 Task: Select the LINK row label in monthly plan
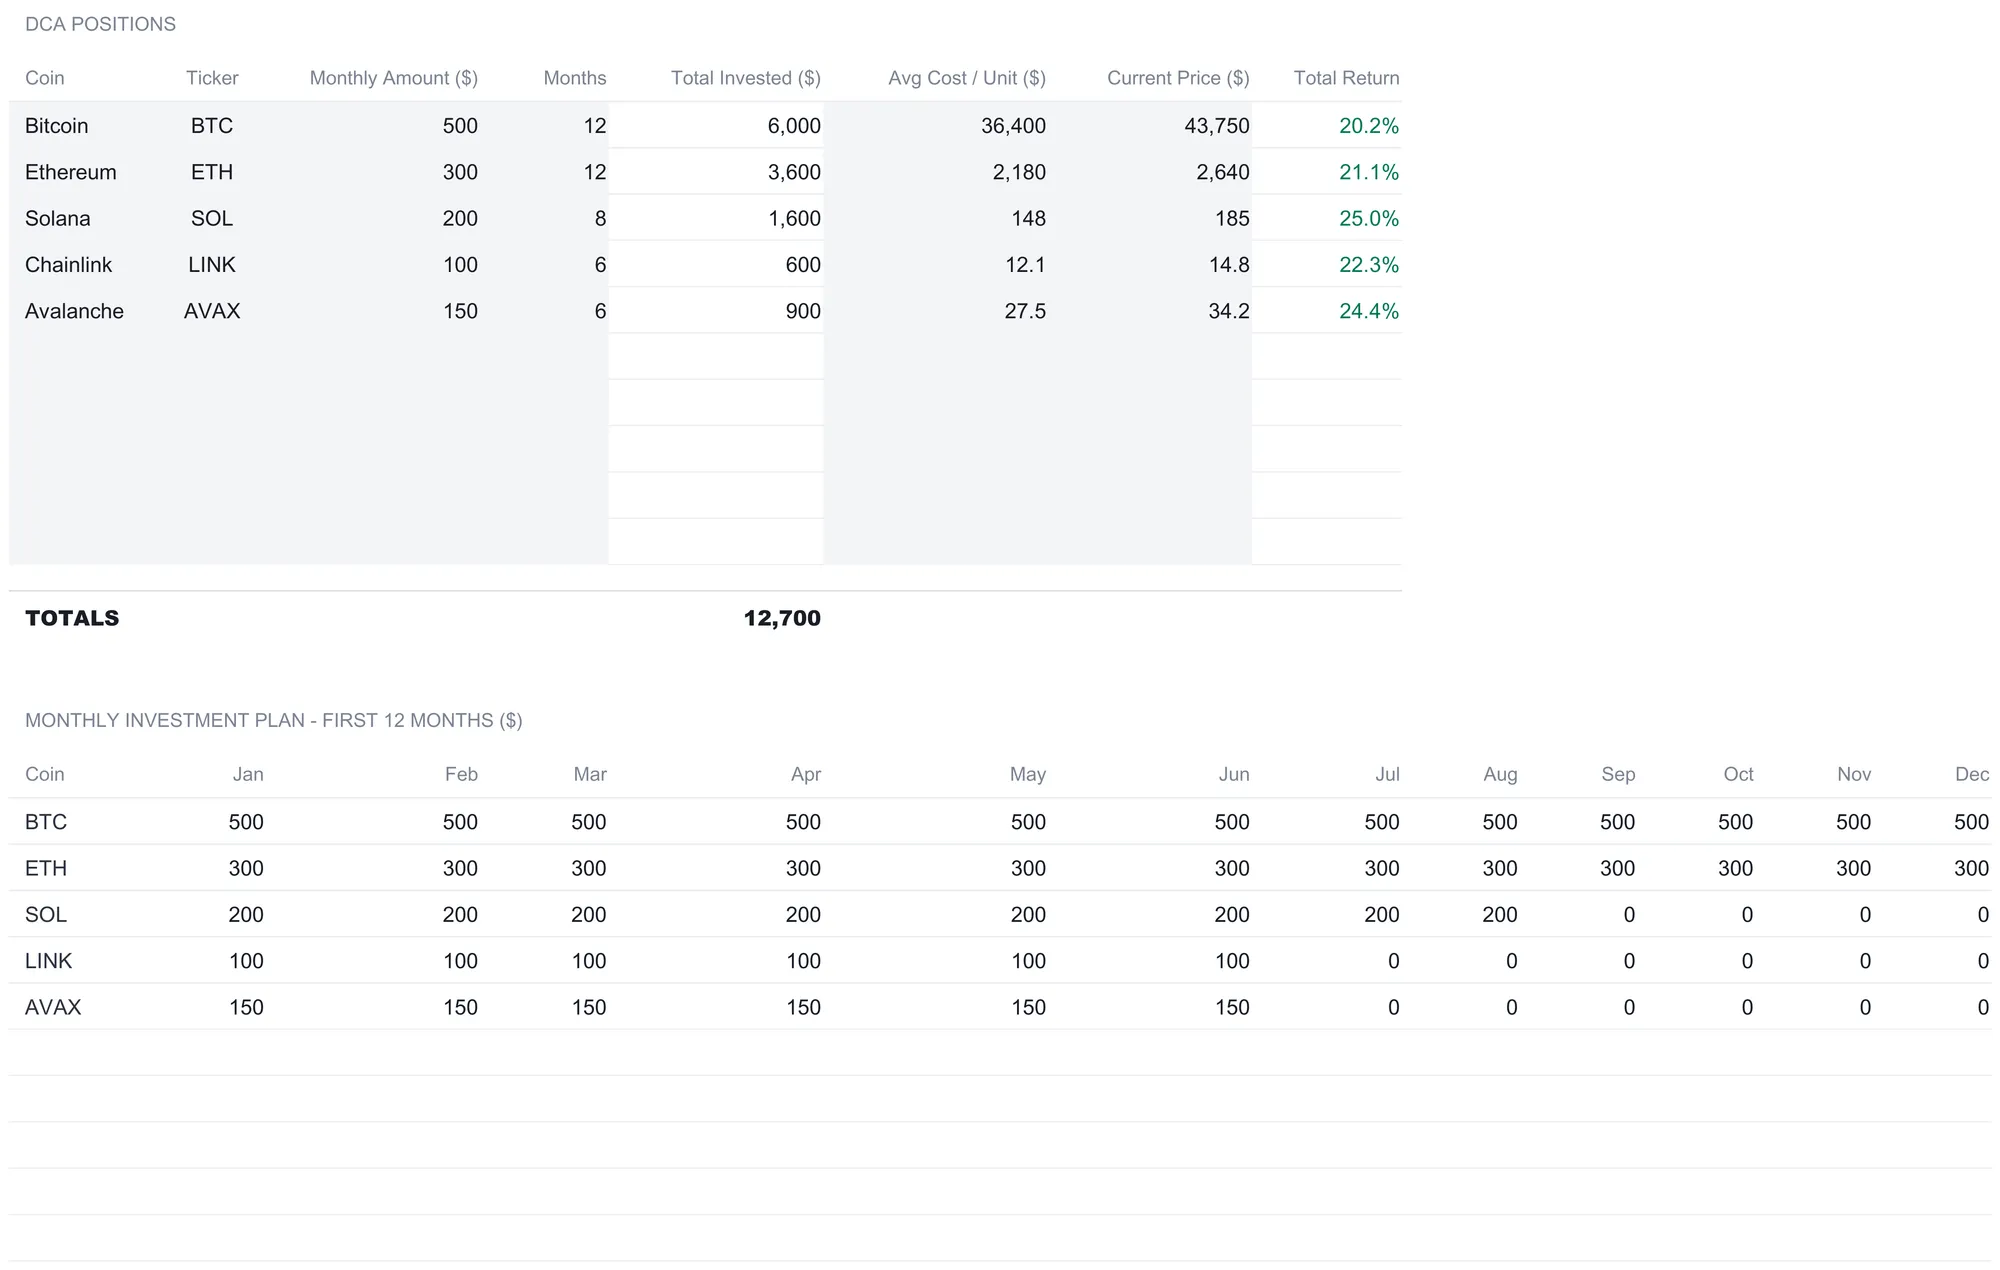coord(48,961)
